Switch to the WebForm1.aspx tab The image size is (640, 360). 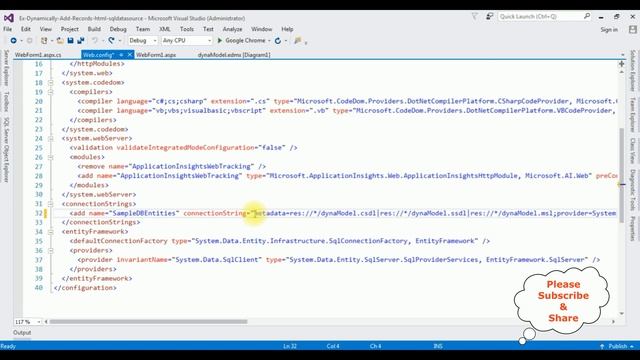click(156, 55)
